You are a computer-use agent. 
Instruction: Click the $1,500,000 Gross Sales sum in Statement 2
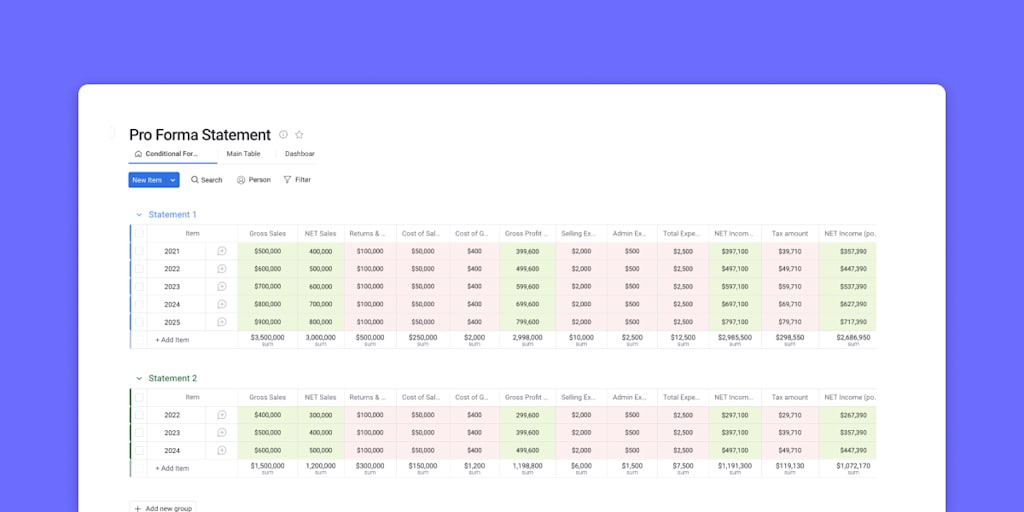(268, 466)
